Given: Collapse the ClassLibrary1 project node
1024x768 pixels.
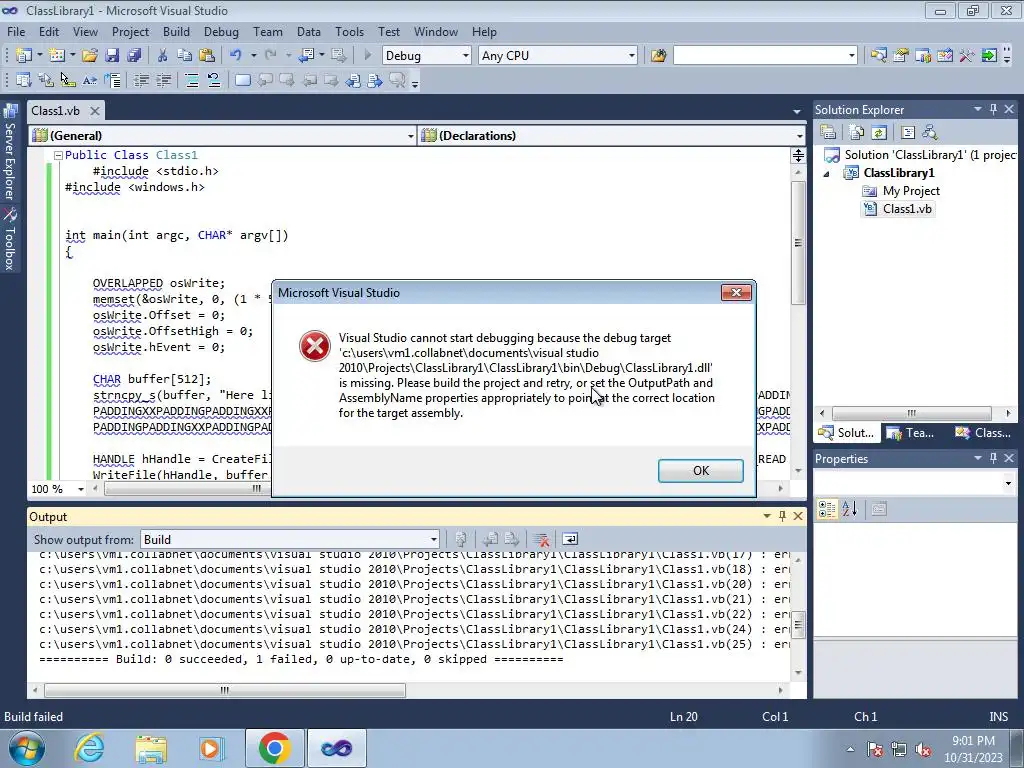Looking at the screenshot, I should (826, 173).
